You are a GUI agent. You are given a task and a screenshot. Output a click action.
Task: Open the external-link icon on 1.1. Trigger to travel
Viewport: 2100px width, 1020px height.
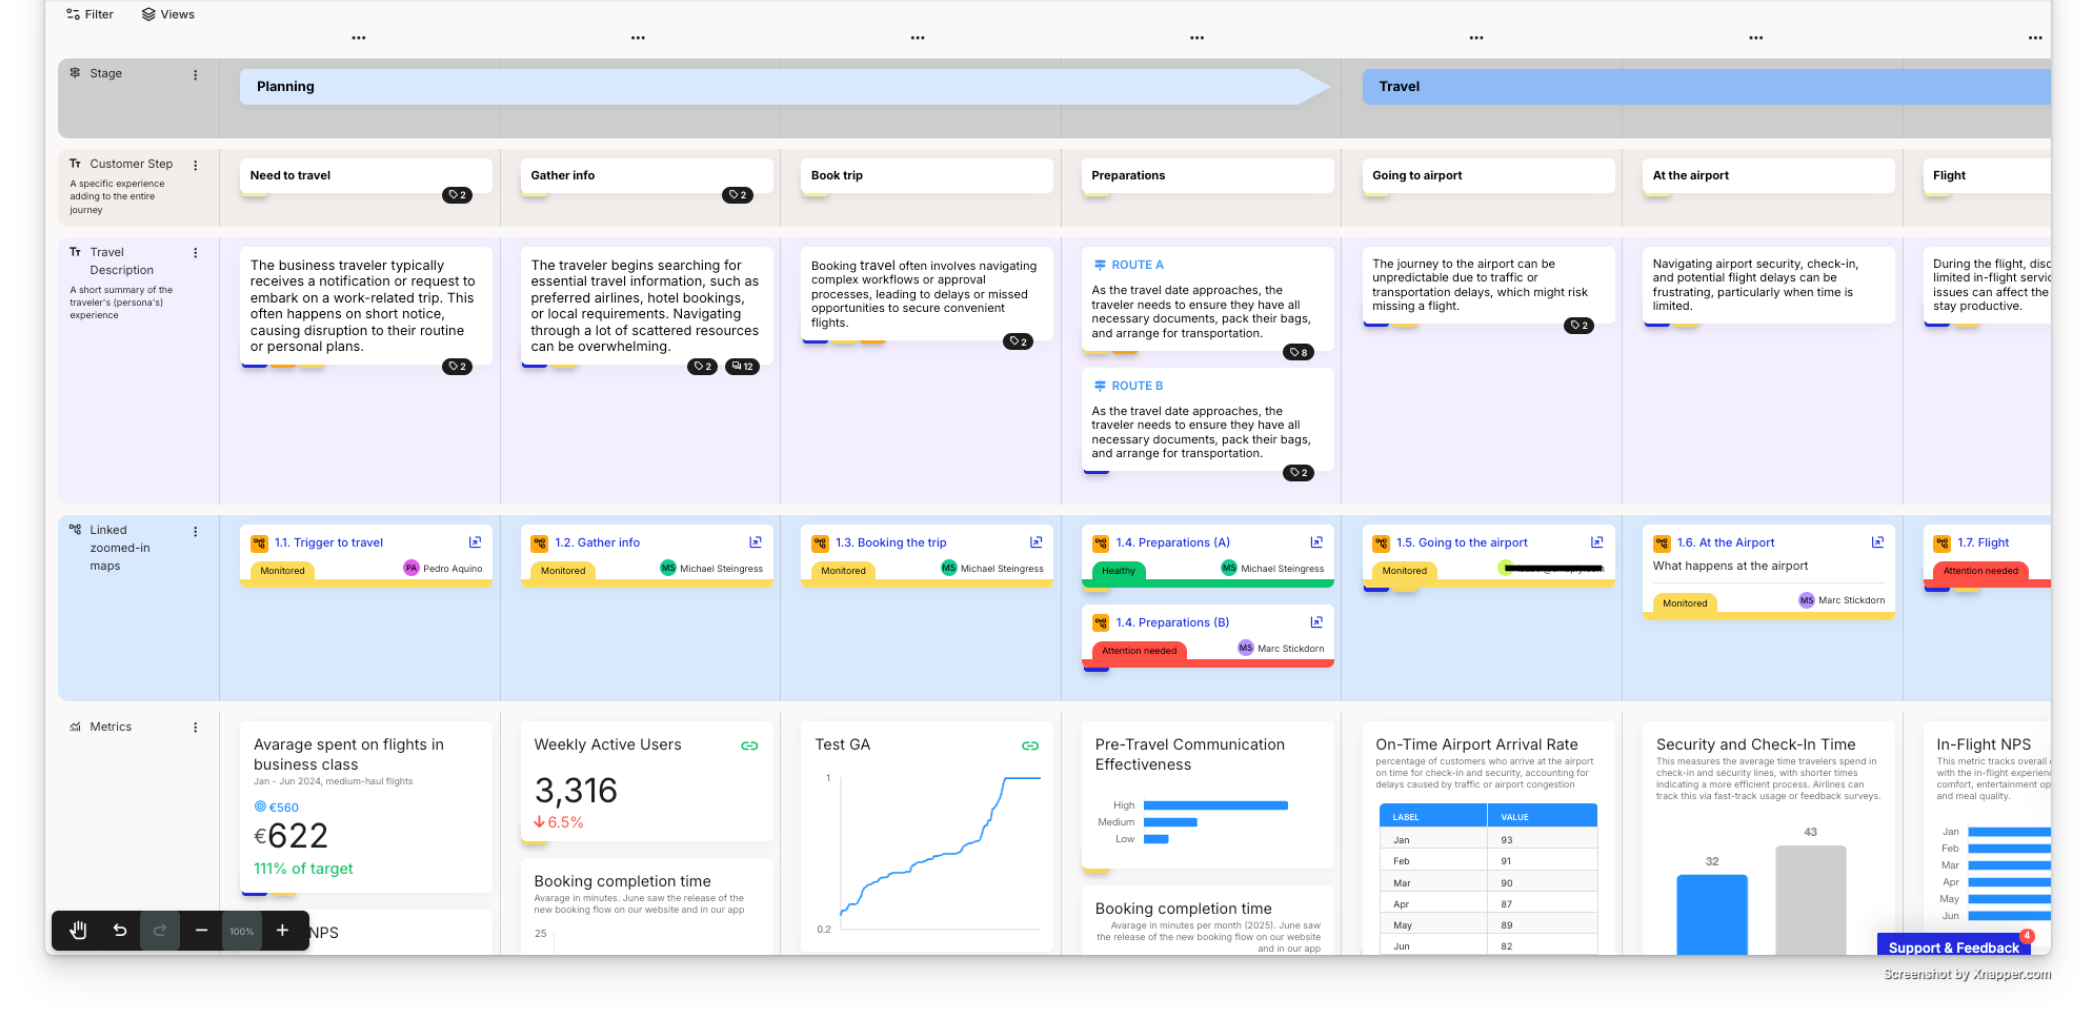pos(476,542)
